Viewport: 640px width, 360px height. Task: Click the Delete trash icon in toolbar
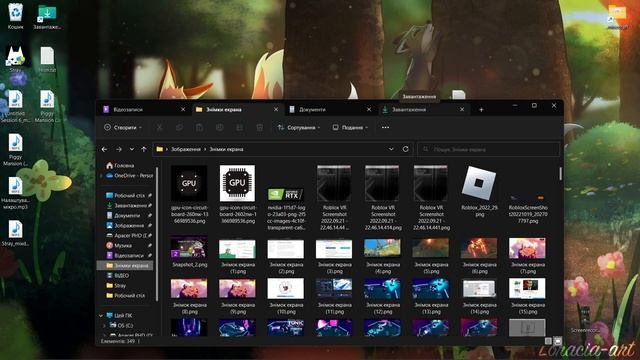[260, 128]
